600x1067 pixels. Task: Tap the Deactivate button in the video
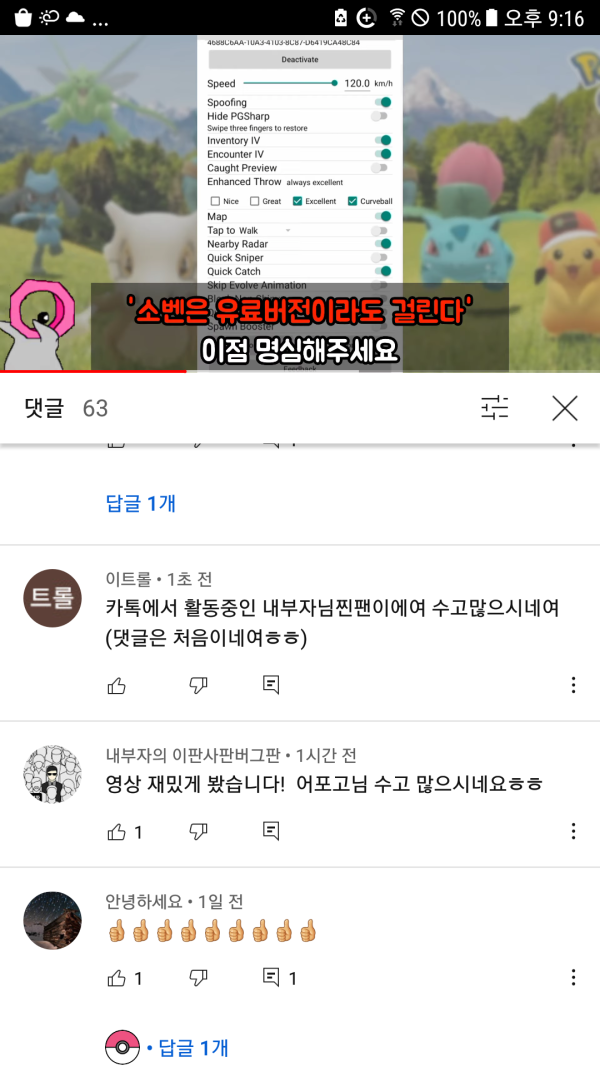(299, 59)
